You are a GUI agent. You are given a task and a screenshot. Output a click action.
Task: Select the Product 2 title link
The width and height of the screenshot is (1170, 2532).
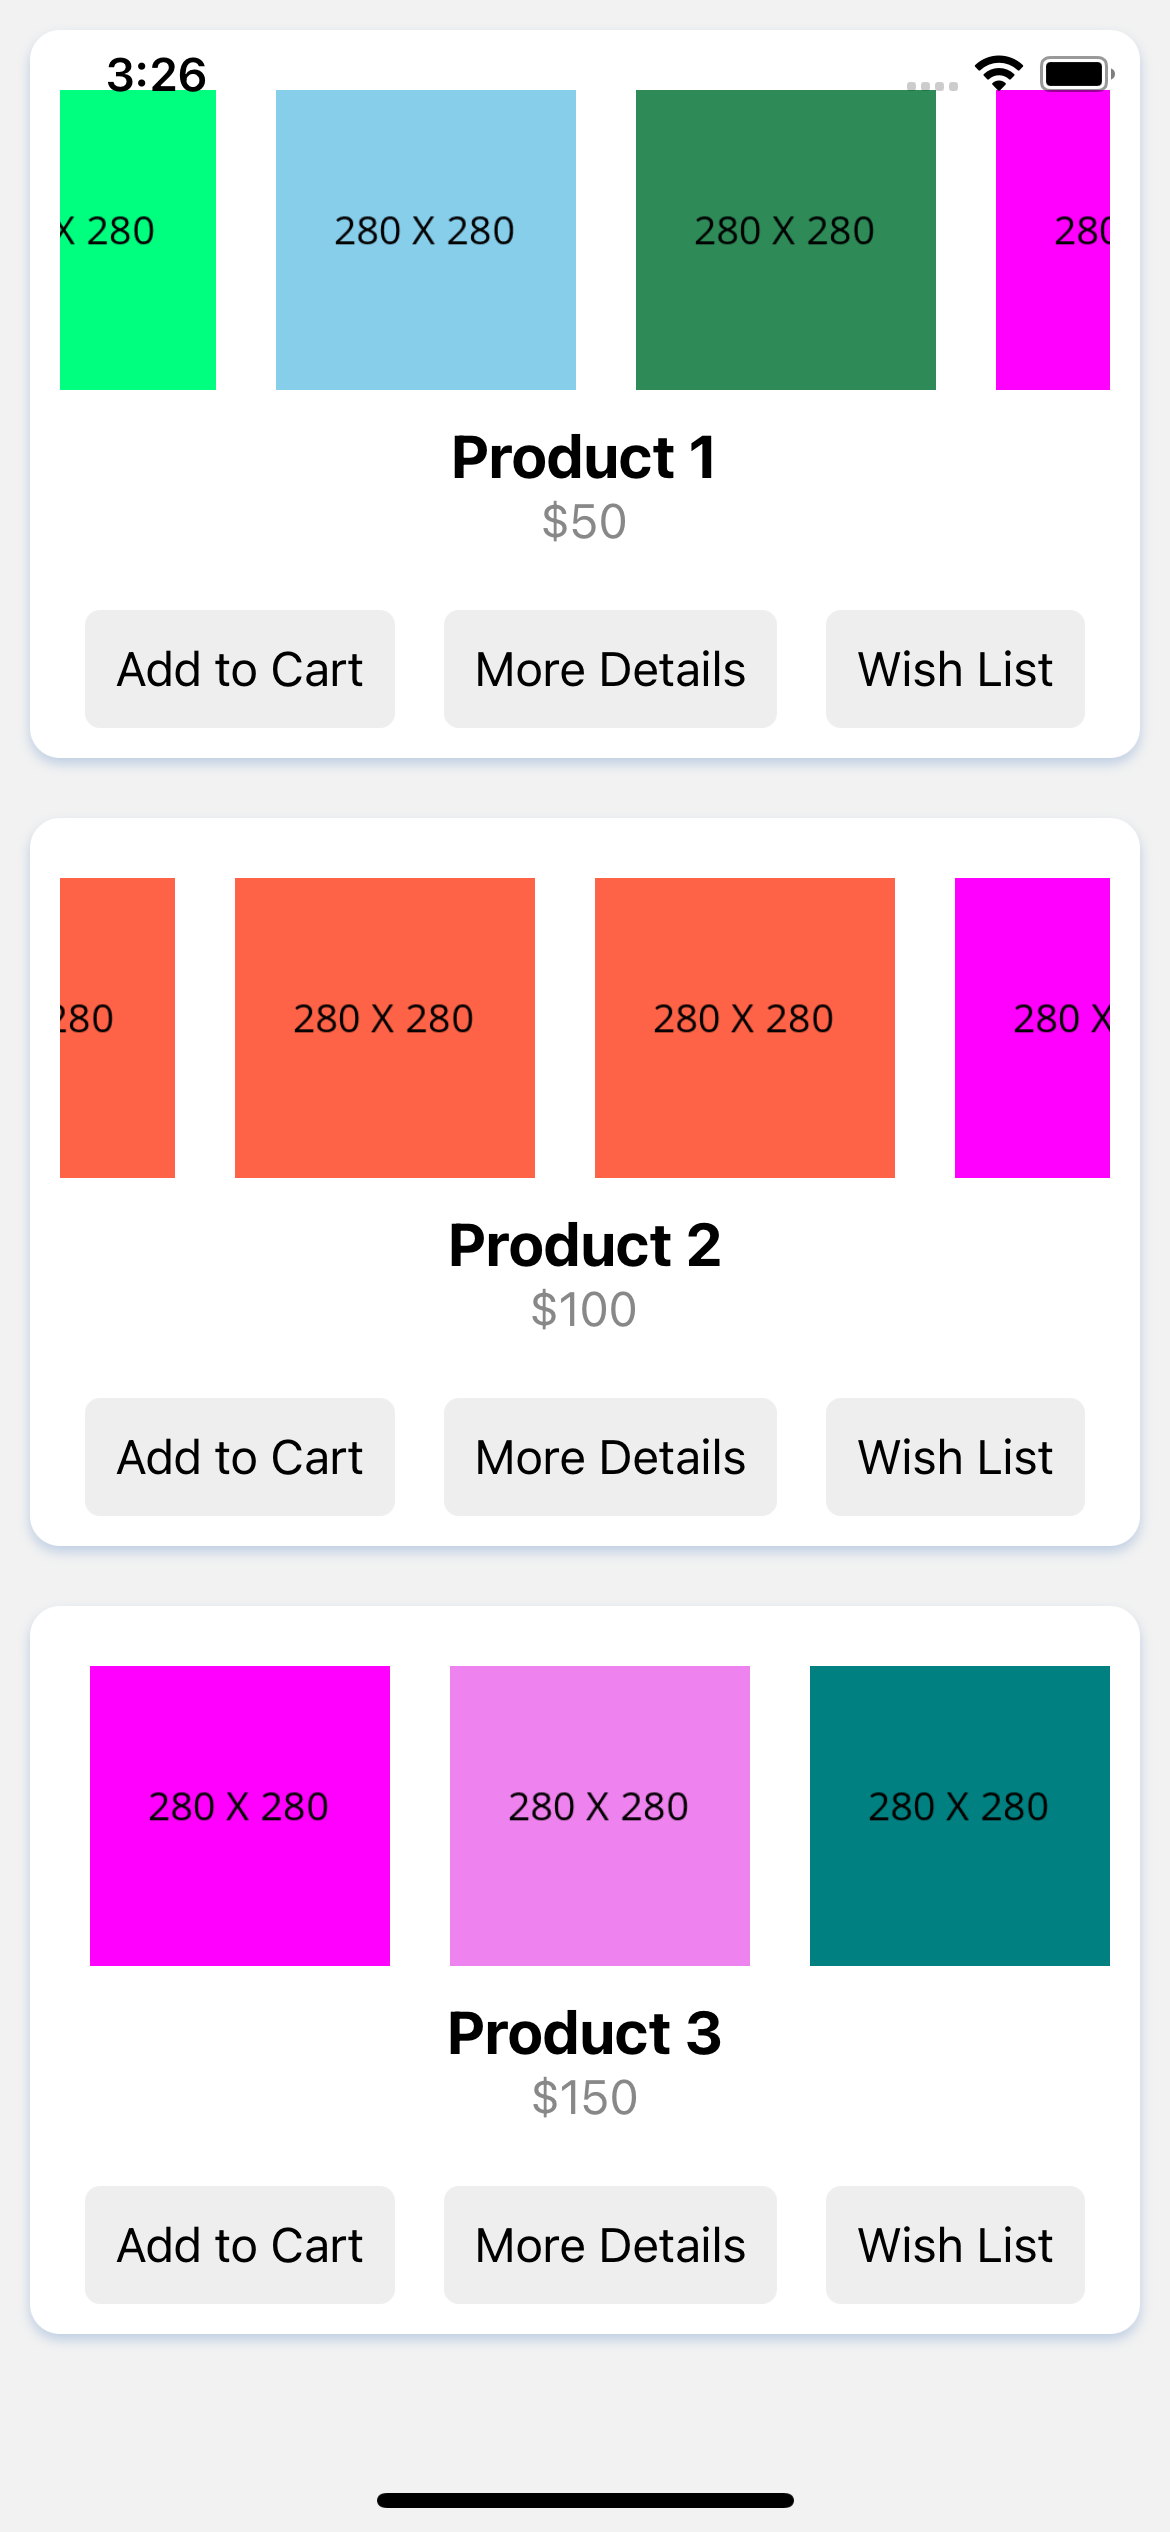[x=585, y=1244]
